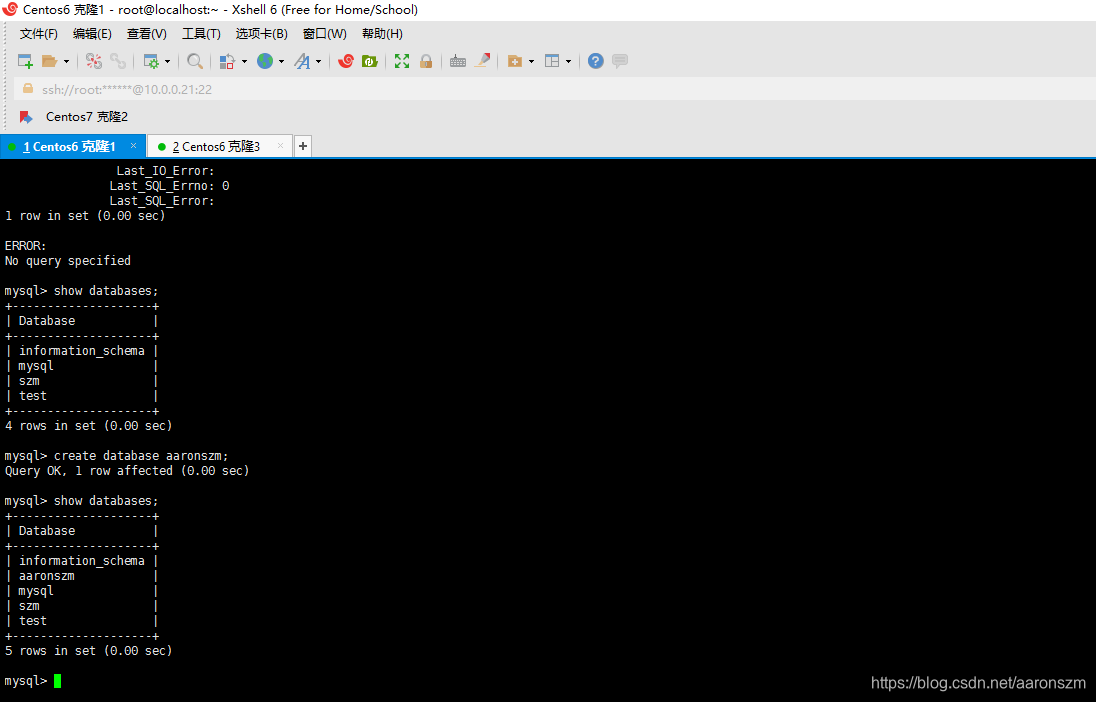Image resolution: width=1096 pixels, height=702 pixels.
Task: Click 'Last_SQL_Errno: 0' line
Action: point(169,186)
